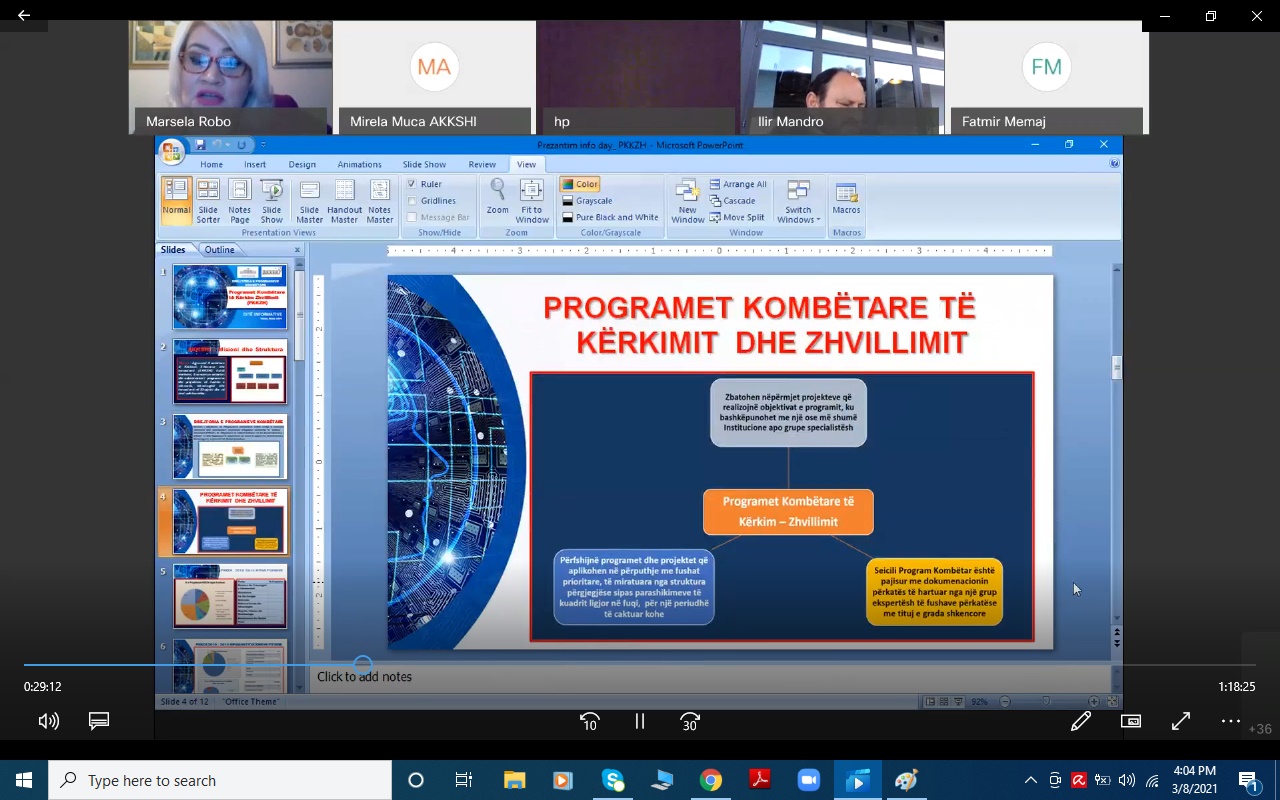Expand the Switch Windows dropdown
This screenshot has width=1280, height=800.
click(x=798, y=202)
